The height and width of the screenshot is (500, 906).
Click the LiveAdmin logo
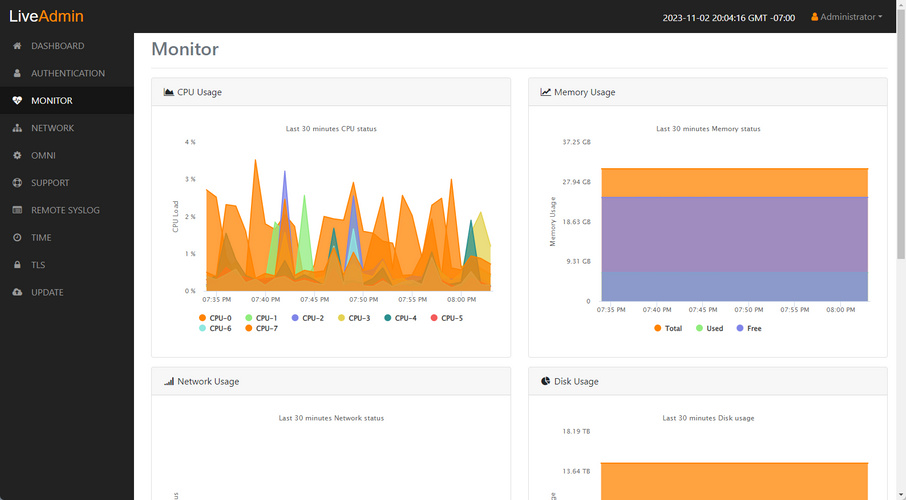click(x=46, y=16)
